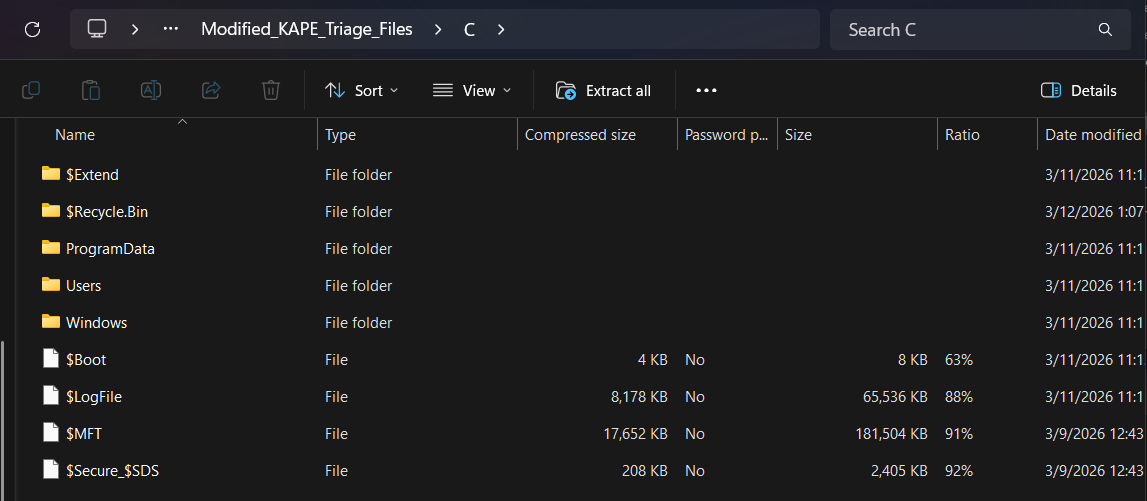Click the Copy icon in toolbar
1147x501 pixels.
click(31, 90)
